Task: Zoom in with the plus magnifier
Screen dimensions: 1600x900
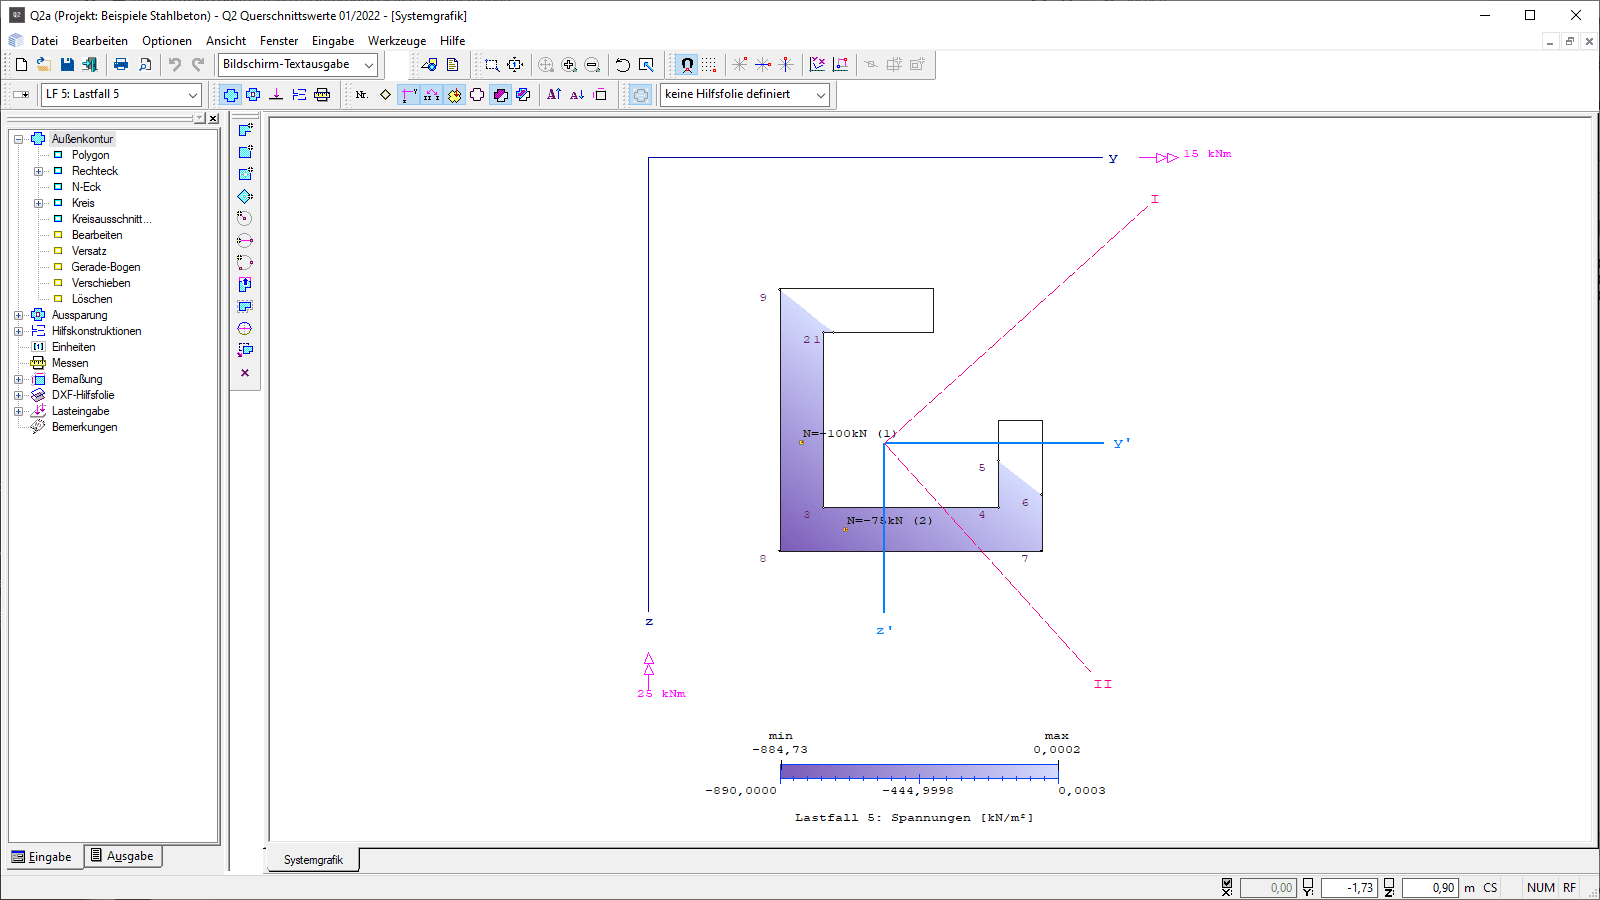Action: coord(569,64)
